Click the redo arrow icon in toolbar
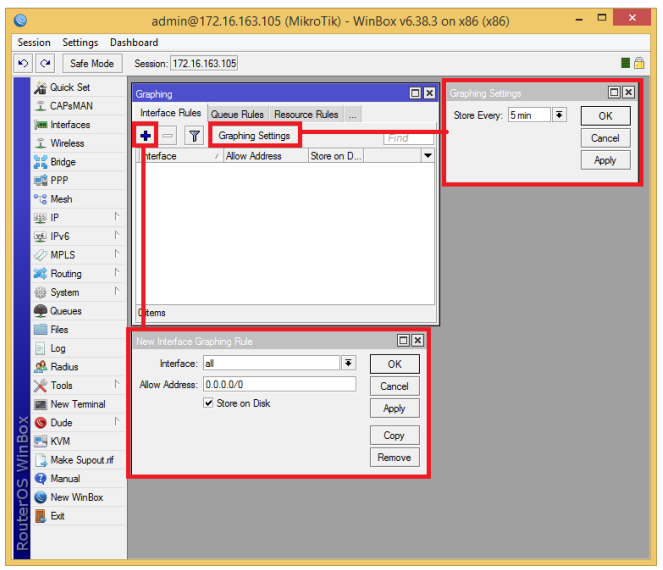 pos(45,63)
